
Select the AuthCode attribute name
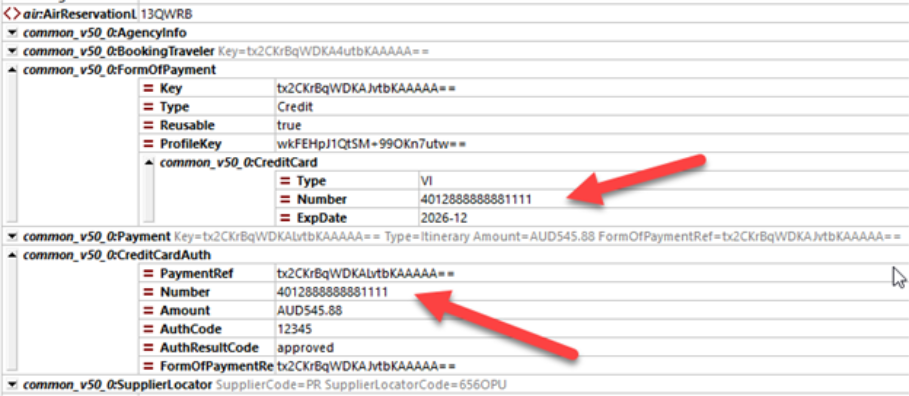[x=191, y=329]
